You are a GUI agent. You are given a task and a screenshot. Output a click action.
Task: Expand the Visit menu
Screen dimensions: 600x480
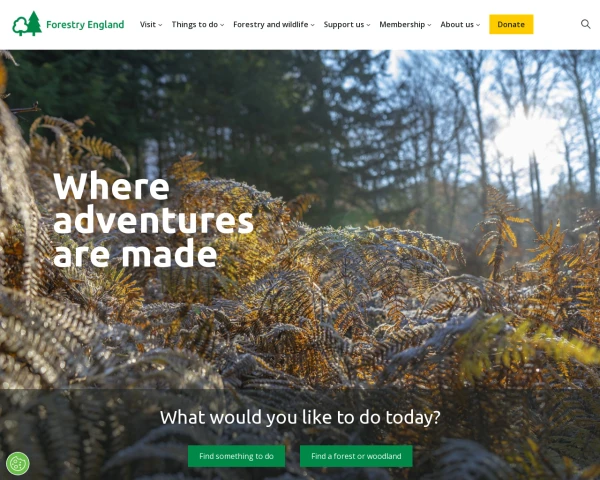(151, 24)
